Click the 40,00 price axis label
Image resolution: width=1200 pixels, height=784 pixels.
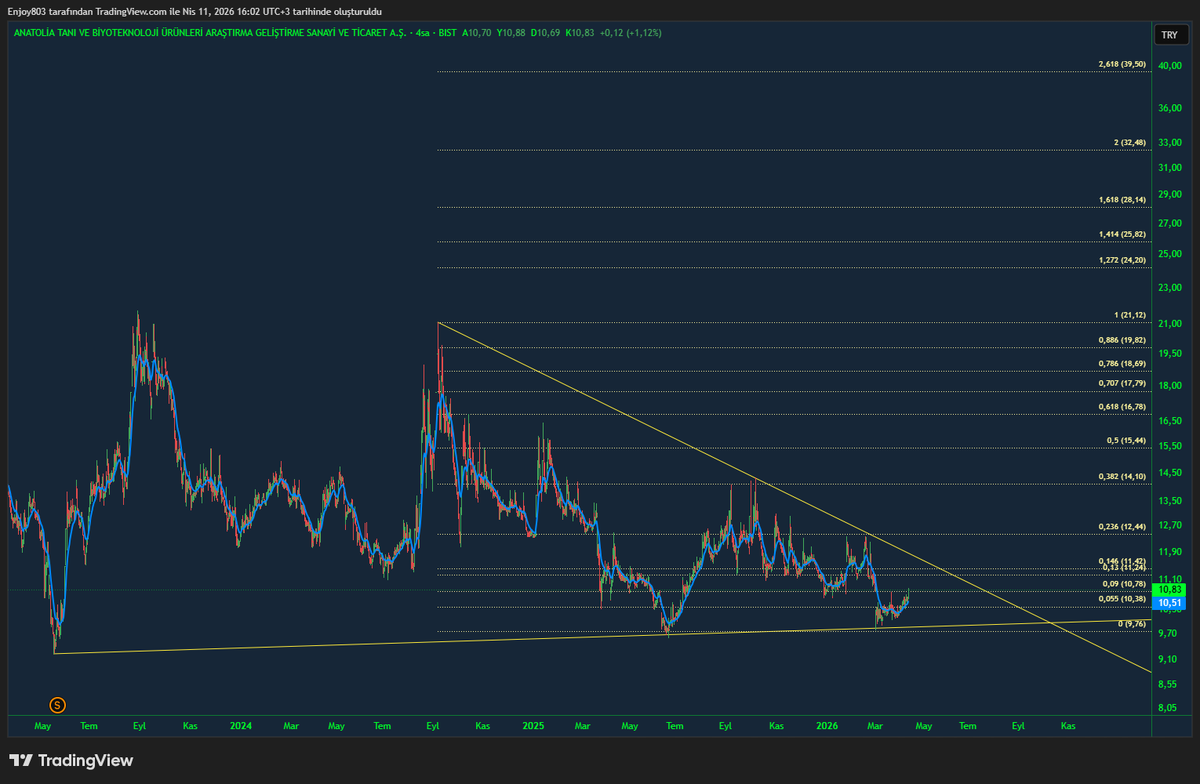tap(1169, 65)
